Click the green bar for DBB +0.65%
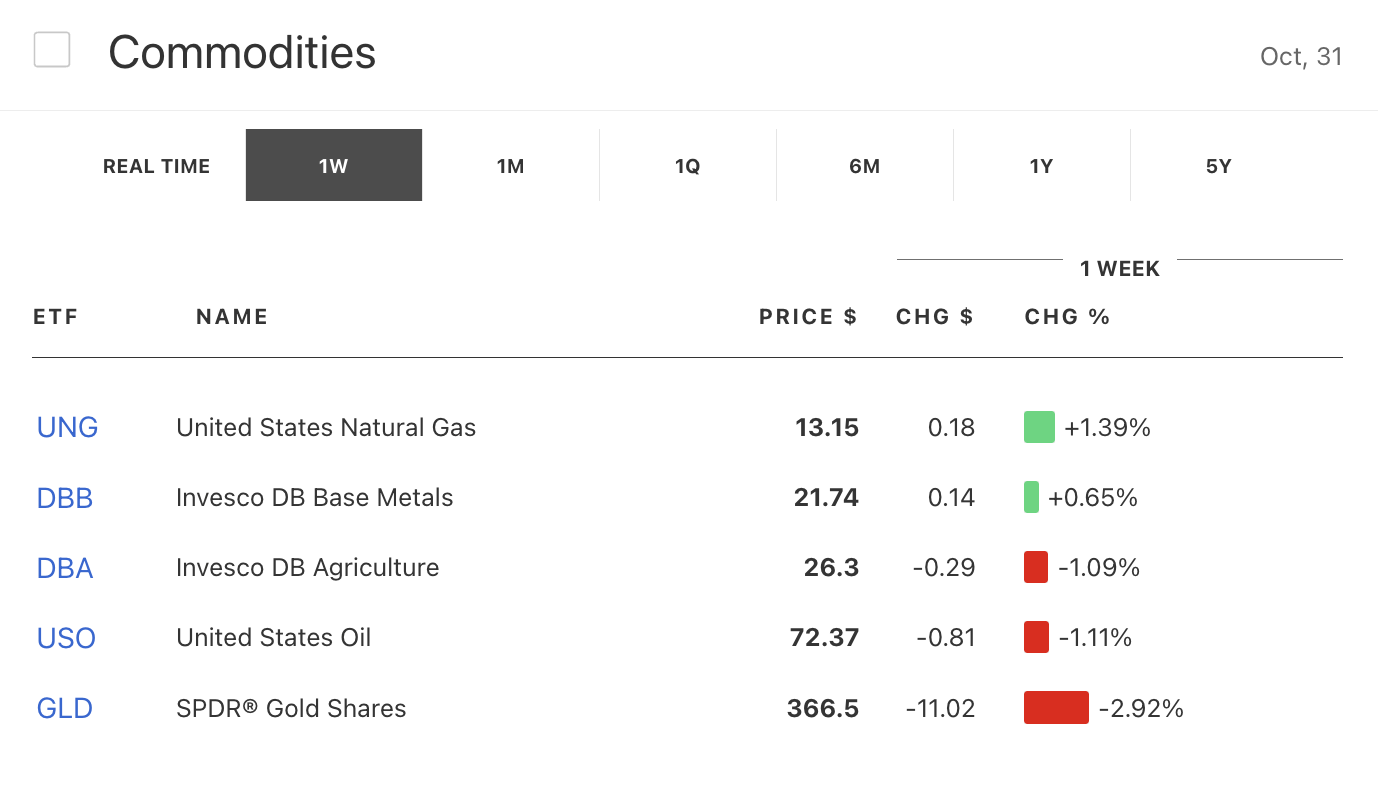 tap(1031, 498)
